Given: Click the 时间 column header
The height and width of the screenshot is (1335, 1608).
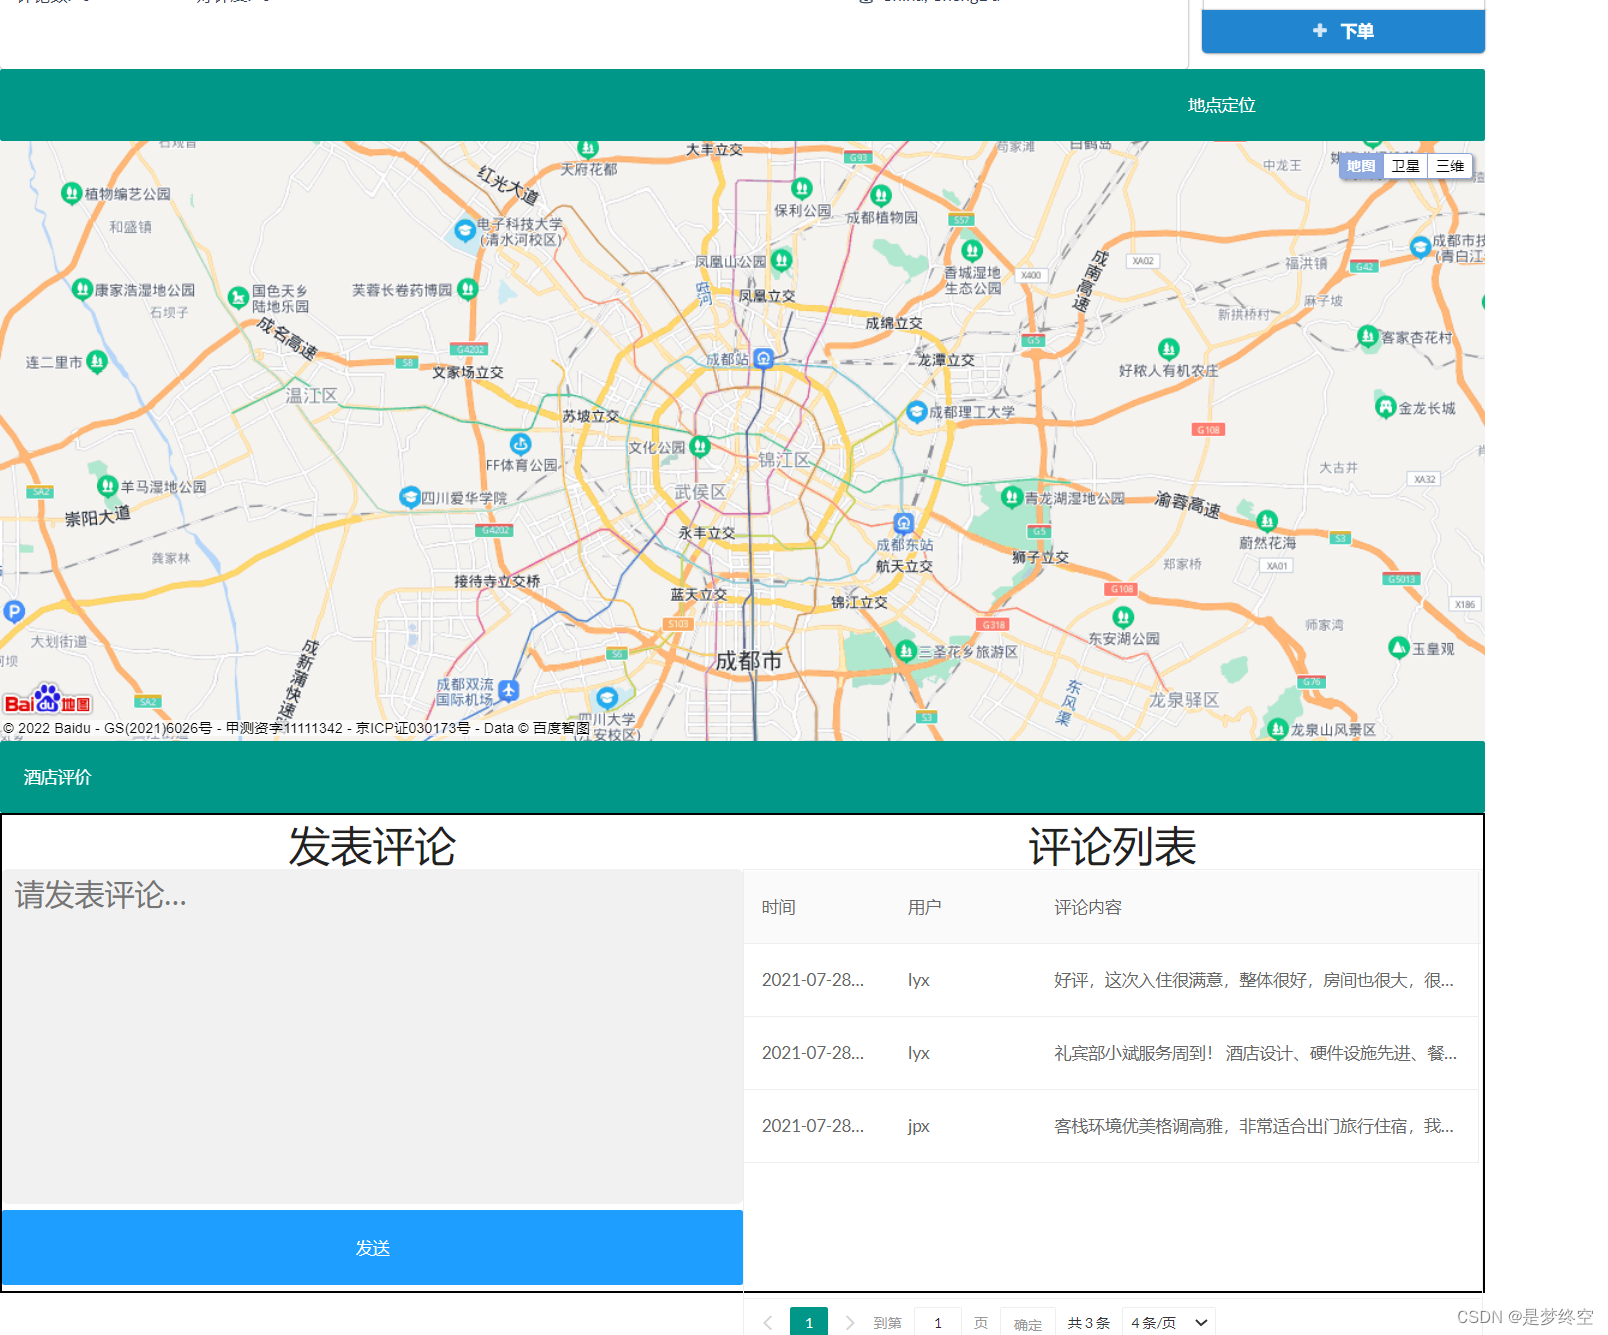Looking at the screenshot, I should tap(779, 907).
